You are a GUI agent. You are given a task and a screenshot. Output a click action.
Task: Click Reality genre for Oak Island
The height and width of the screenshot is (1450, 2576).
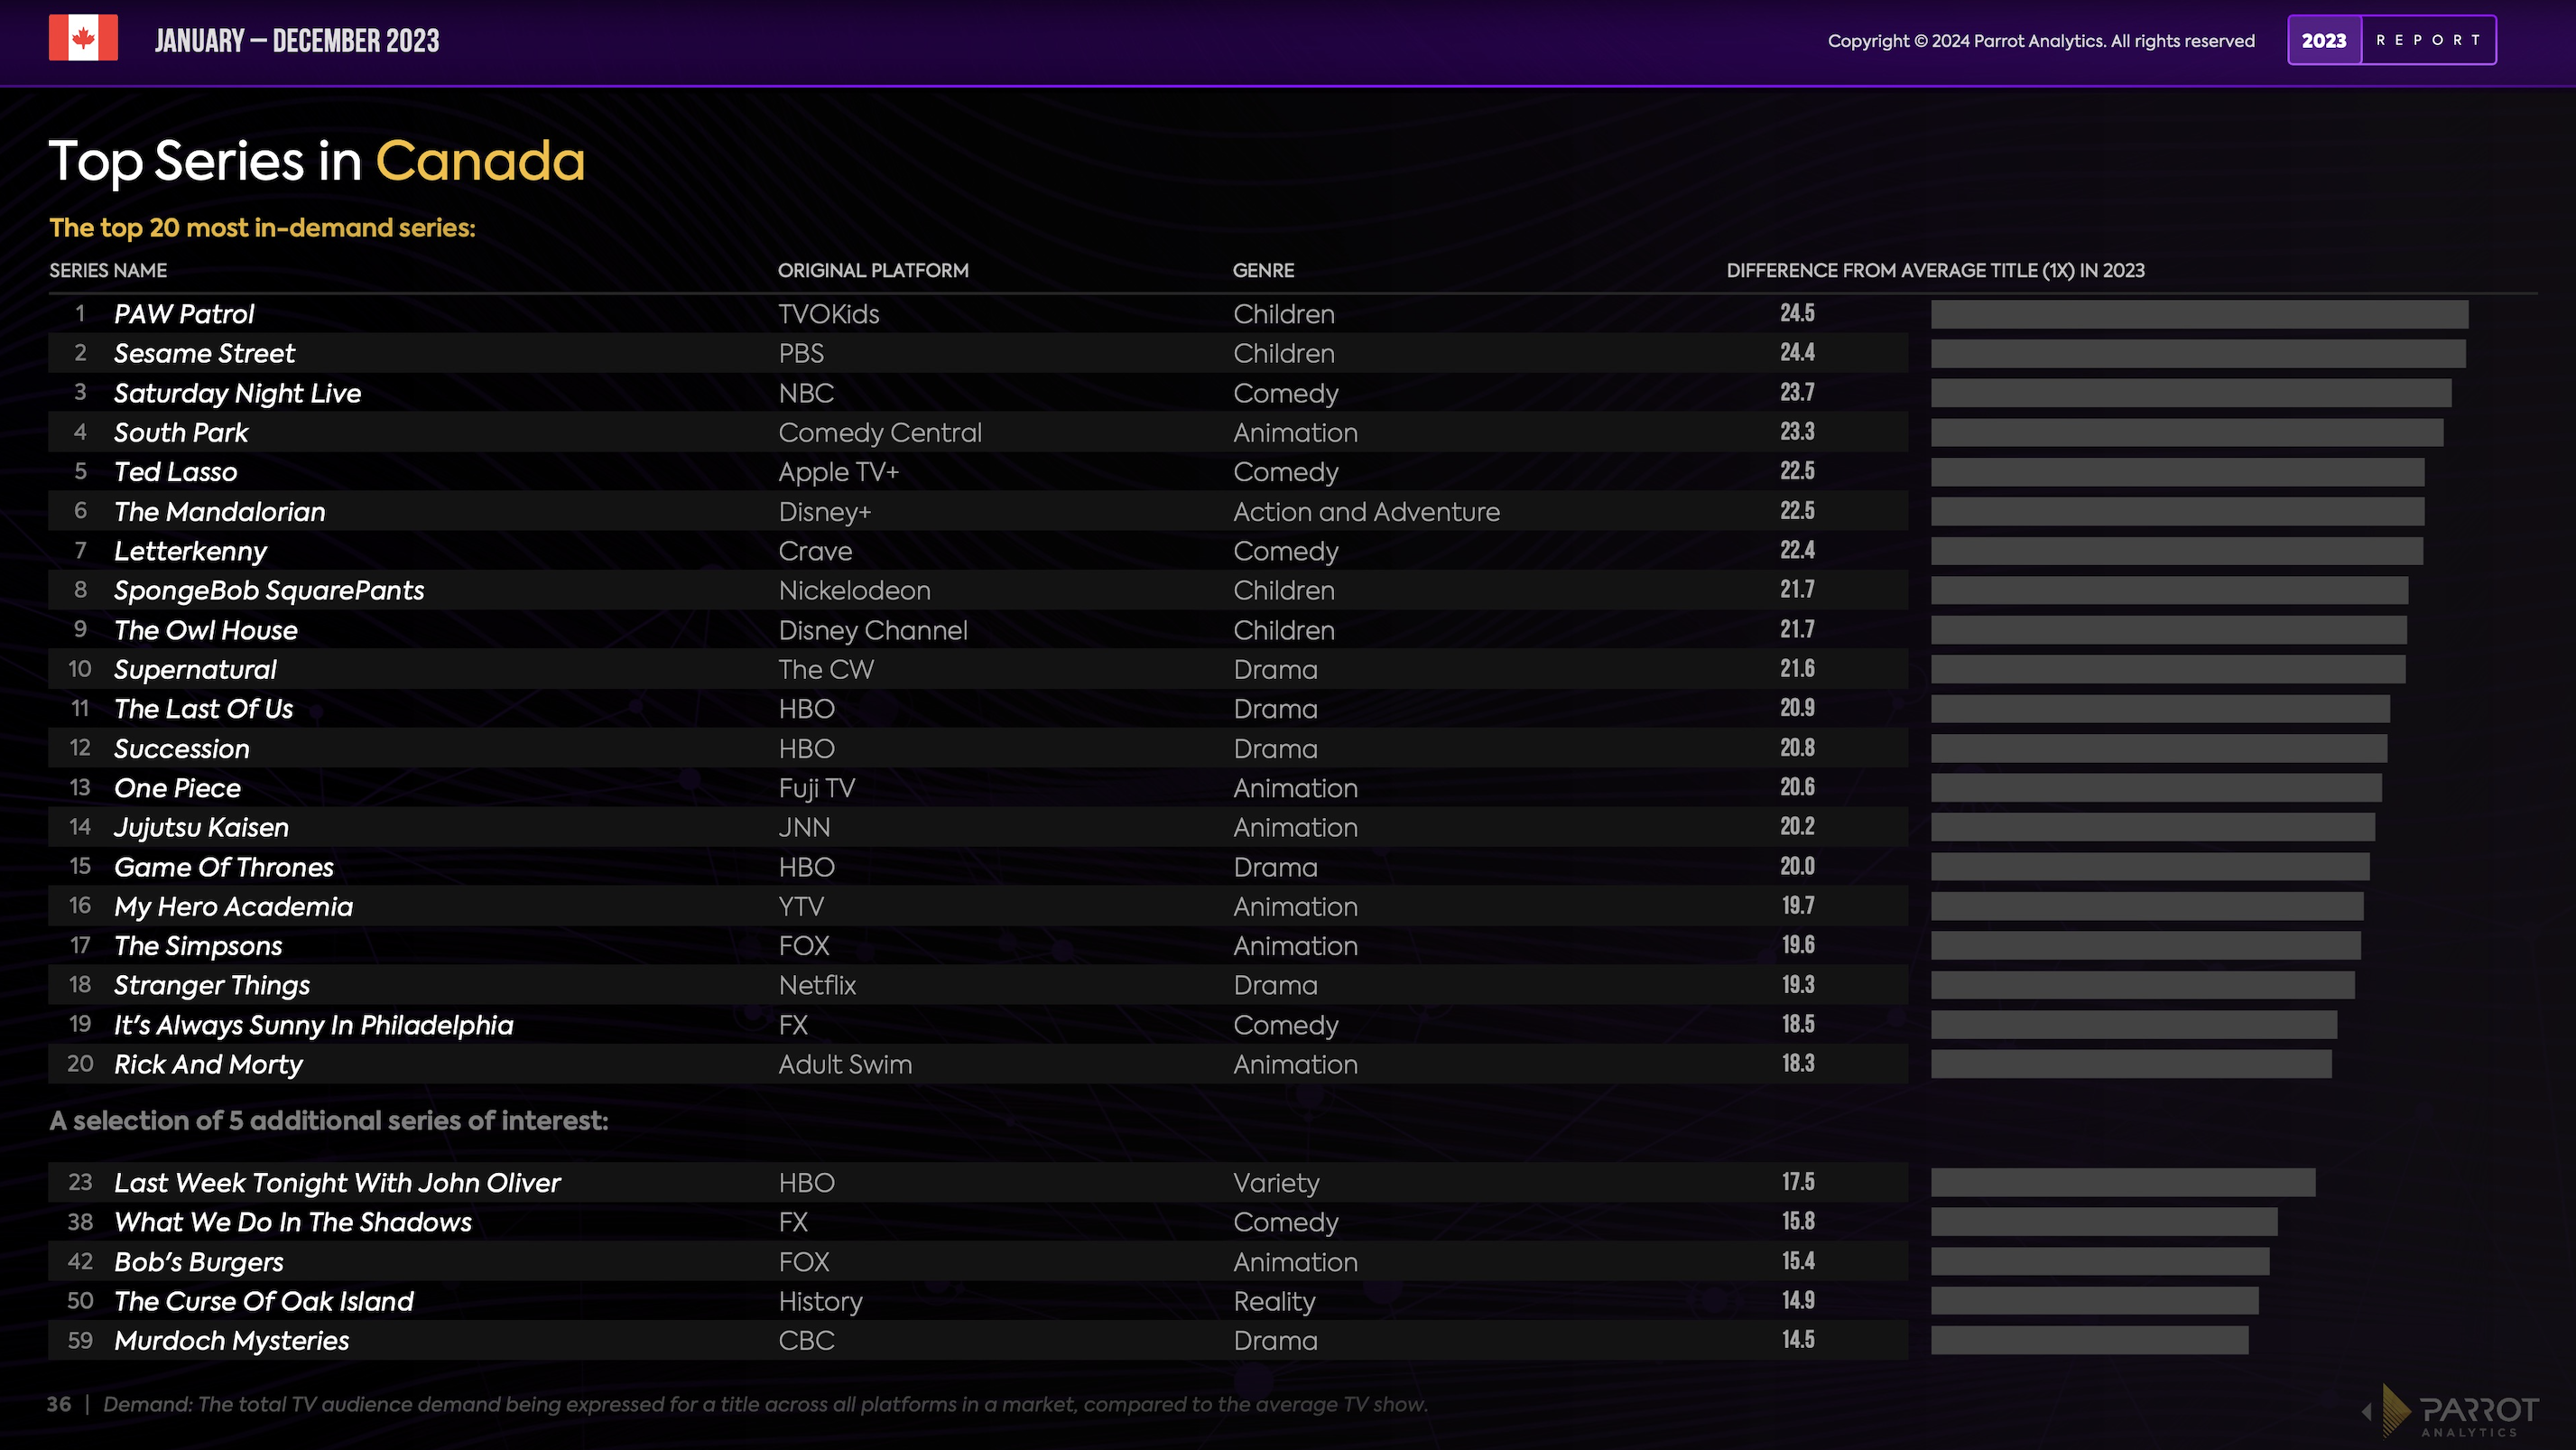pyautogui.click(x=1274, y=1302)
